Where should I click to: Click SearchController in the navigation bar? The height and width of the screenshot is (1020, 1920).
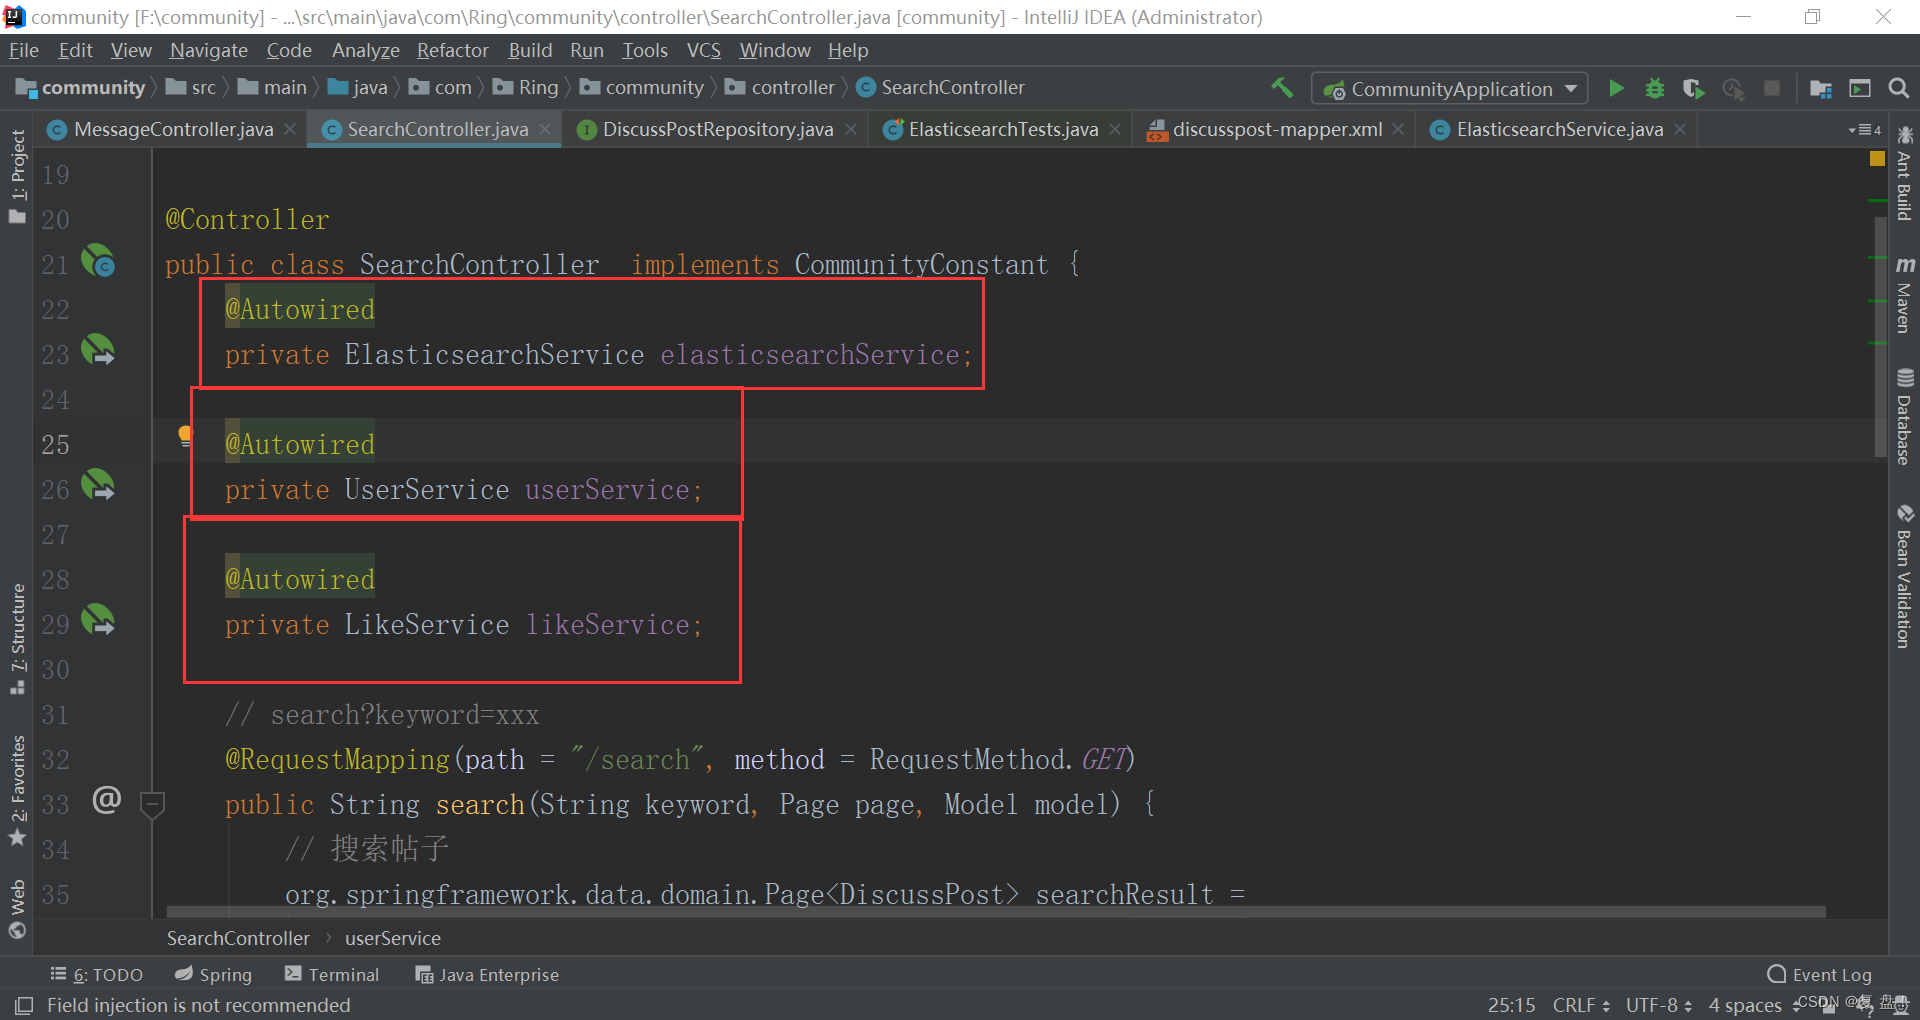pyautogui.click(x=941, y=88)
